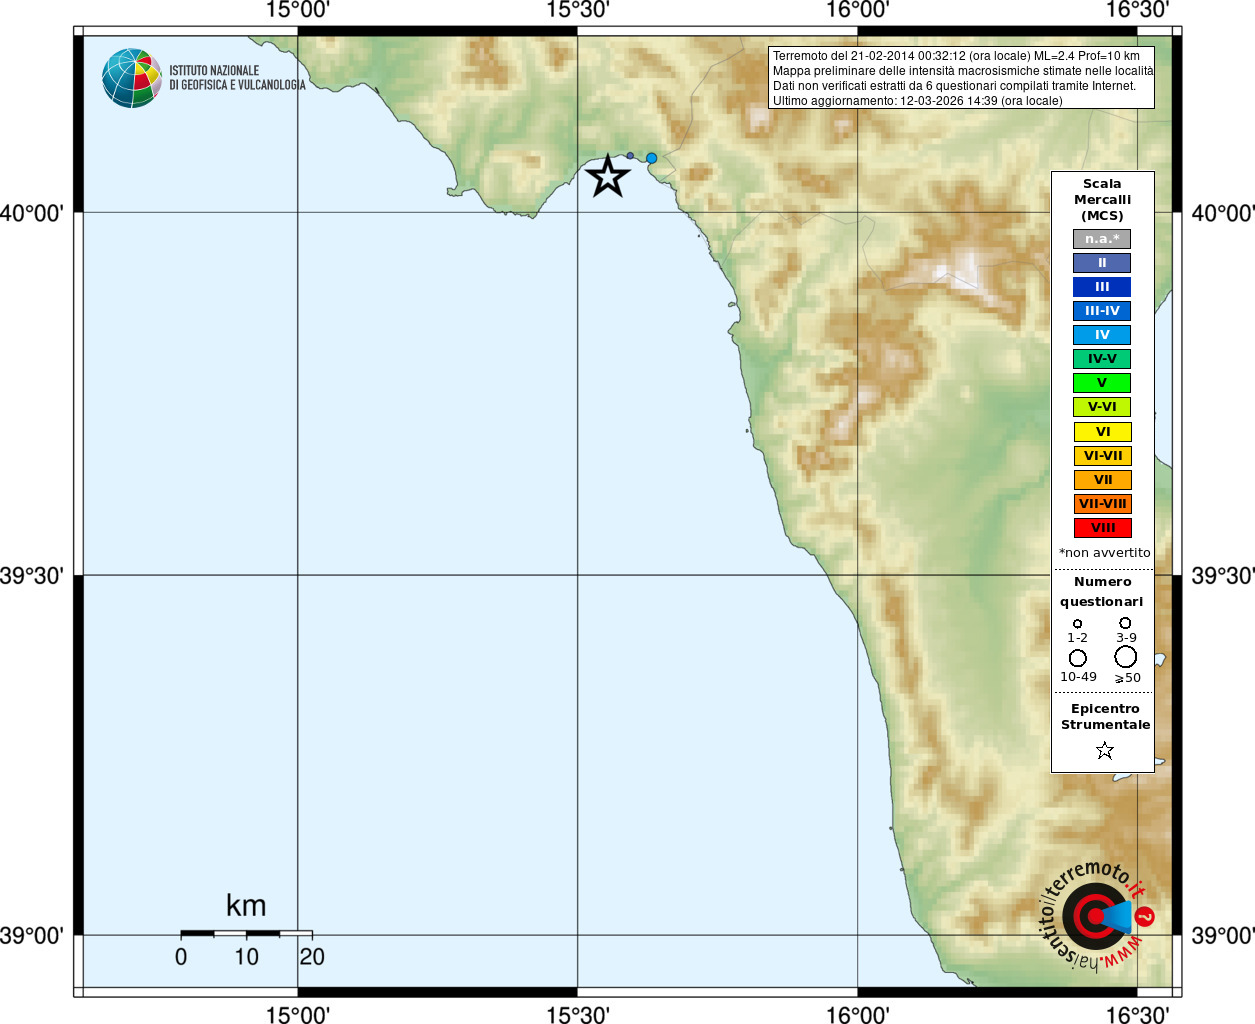Click the top axis label 16°00'
This screenshot has height=1024, width=1255.
point(857,10)
